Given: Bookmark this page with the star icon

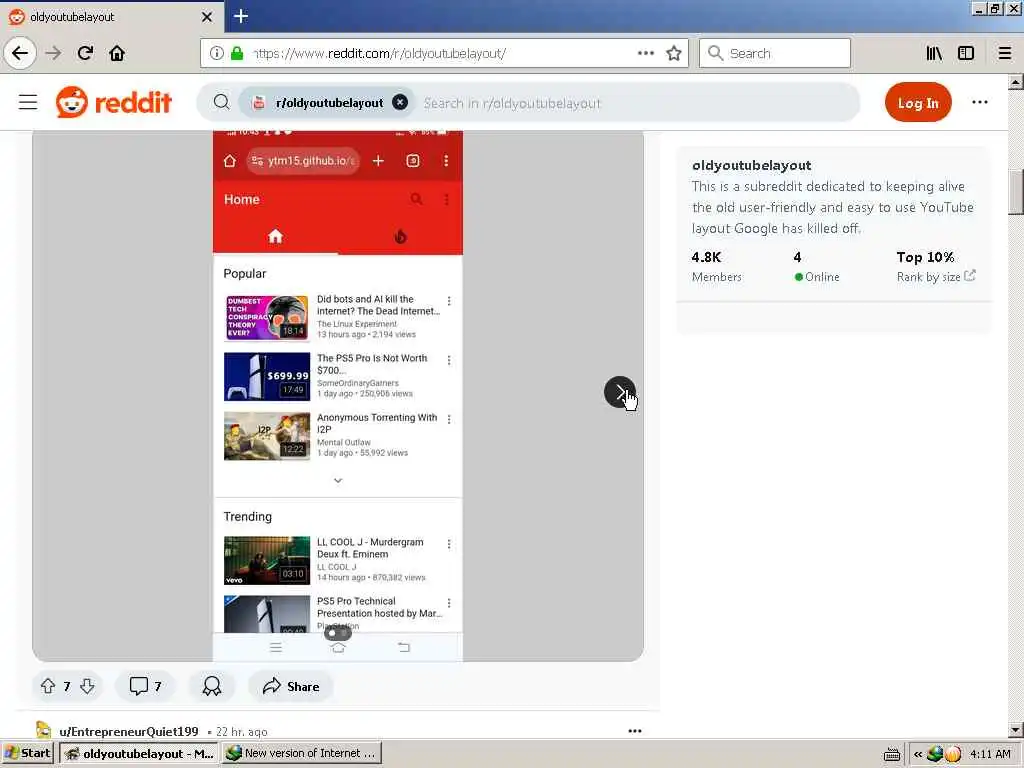Looking at the screenshot, I should click(x=674, y=53).
